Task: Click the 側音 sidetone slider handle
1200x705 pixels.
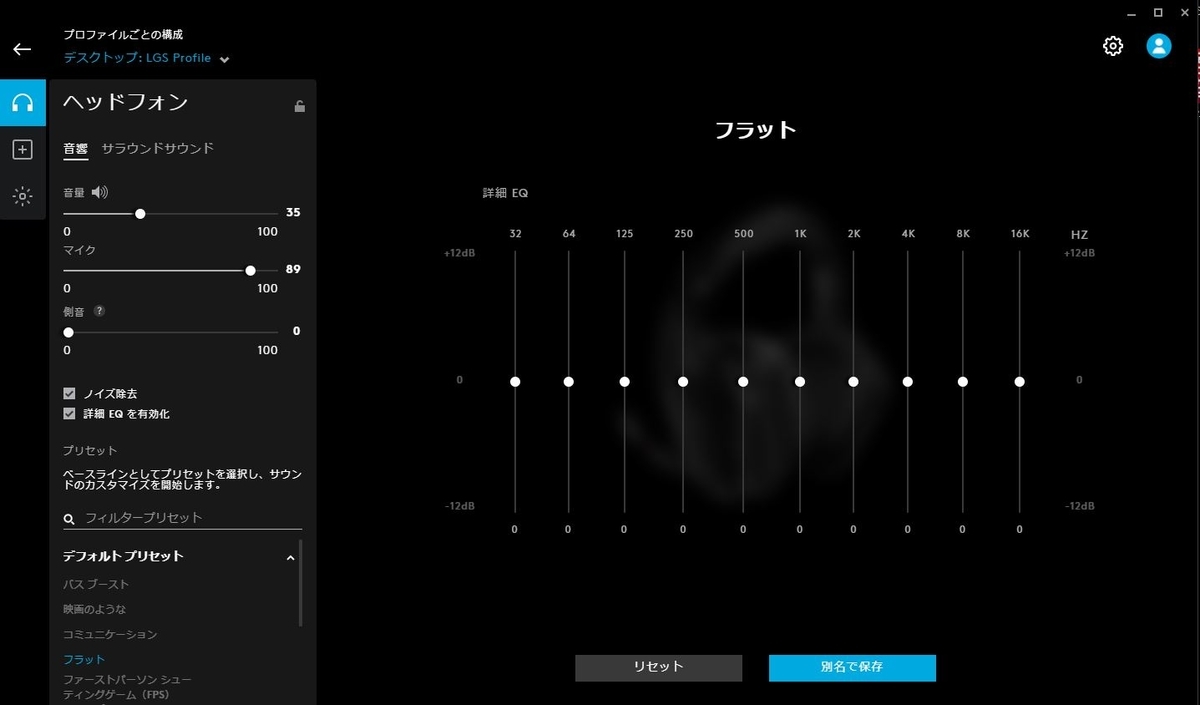Action: click(68, 332)
